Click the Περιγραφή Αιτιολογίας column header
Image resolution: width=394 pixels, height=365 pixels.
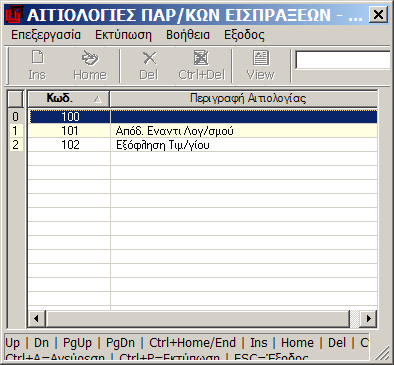244,99
